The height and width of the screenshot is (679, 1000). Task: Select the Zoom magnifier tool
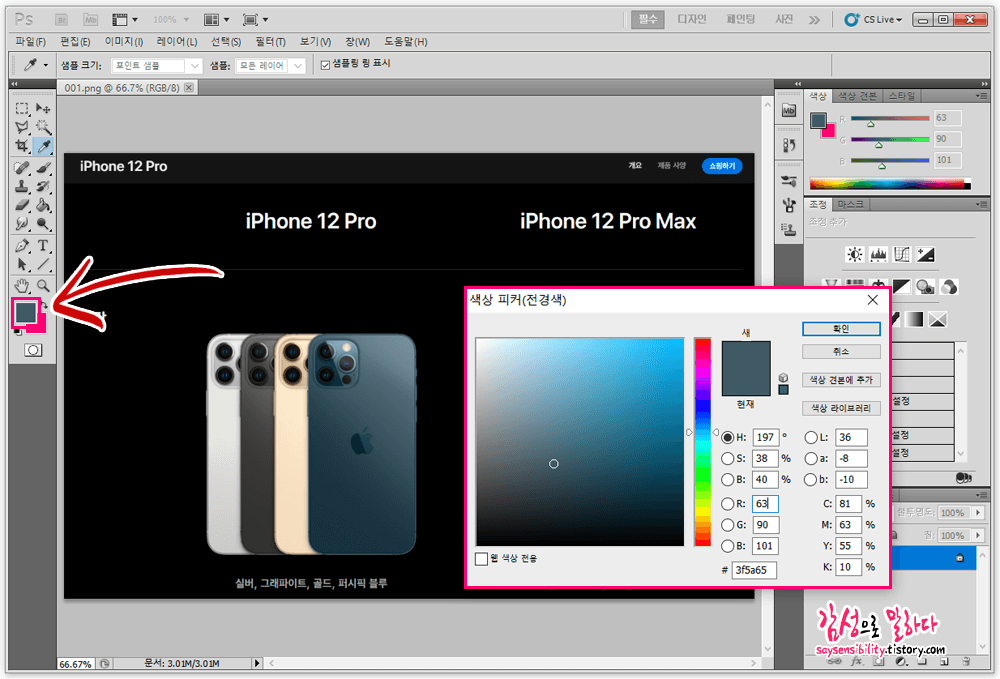click(x=43, y=285)
